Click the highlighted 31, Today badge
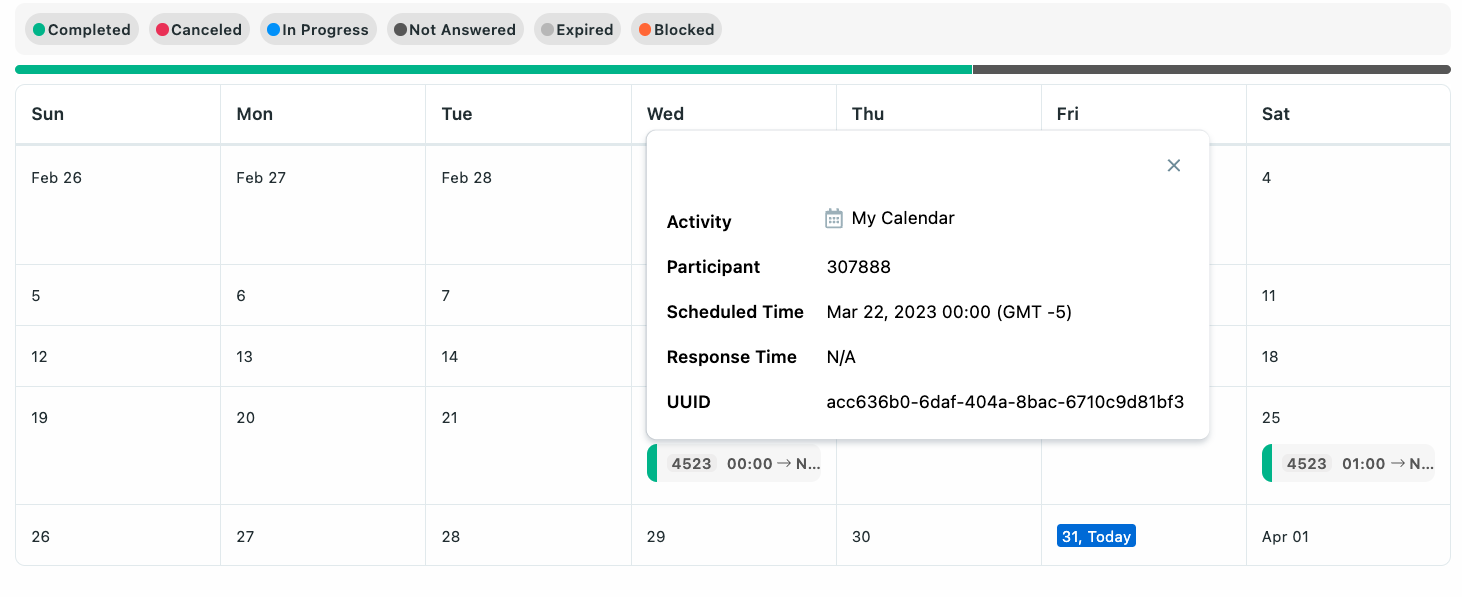The width and height of the screenshot is (1462, 597). click(x=1096, y=536)
